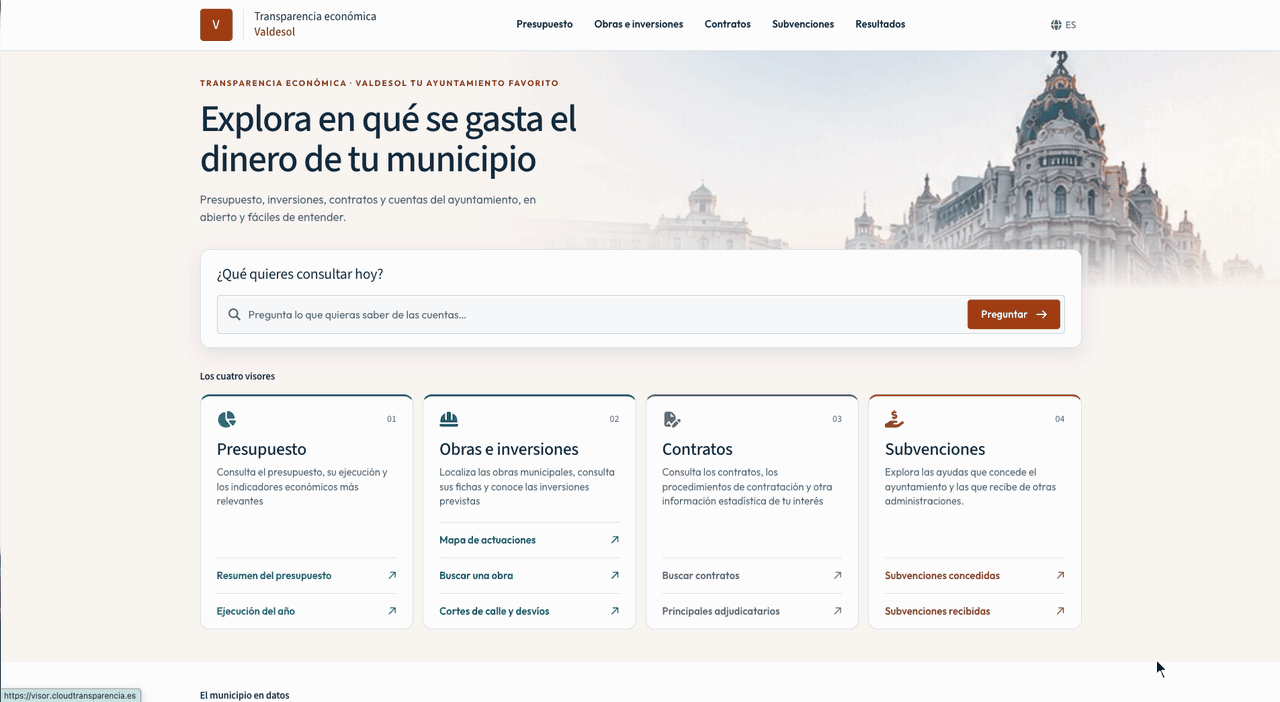Image resolution: width=1280 pixels, height=702 pixels.
Task: Click the Subvenciones card heading
Action: click(x=935, y=450)
